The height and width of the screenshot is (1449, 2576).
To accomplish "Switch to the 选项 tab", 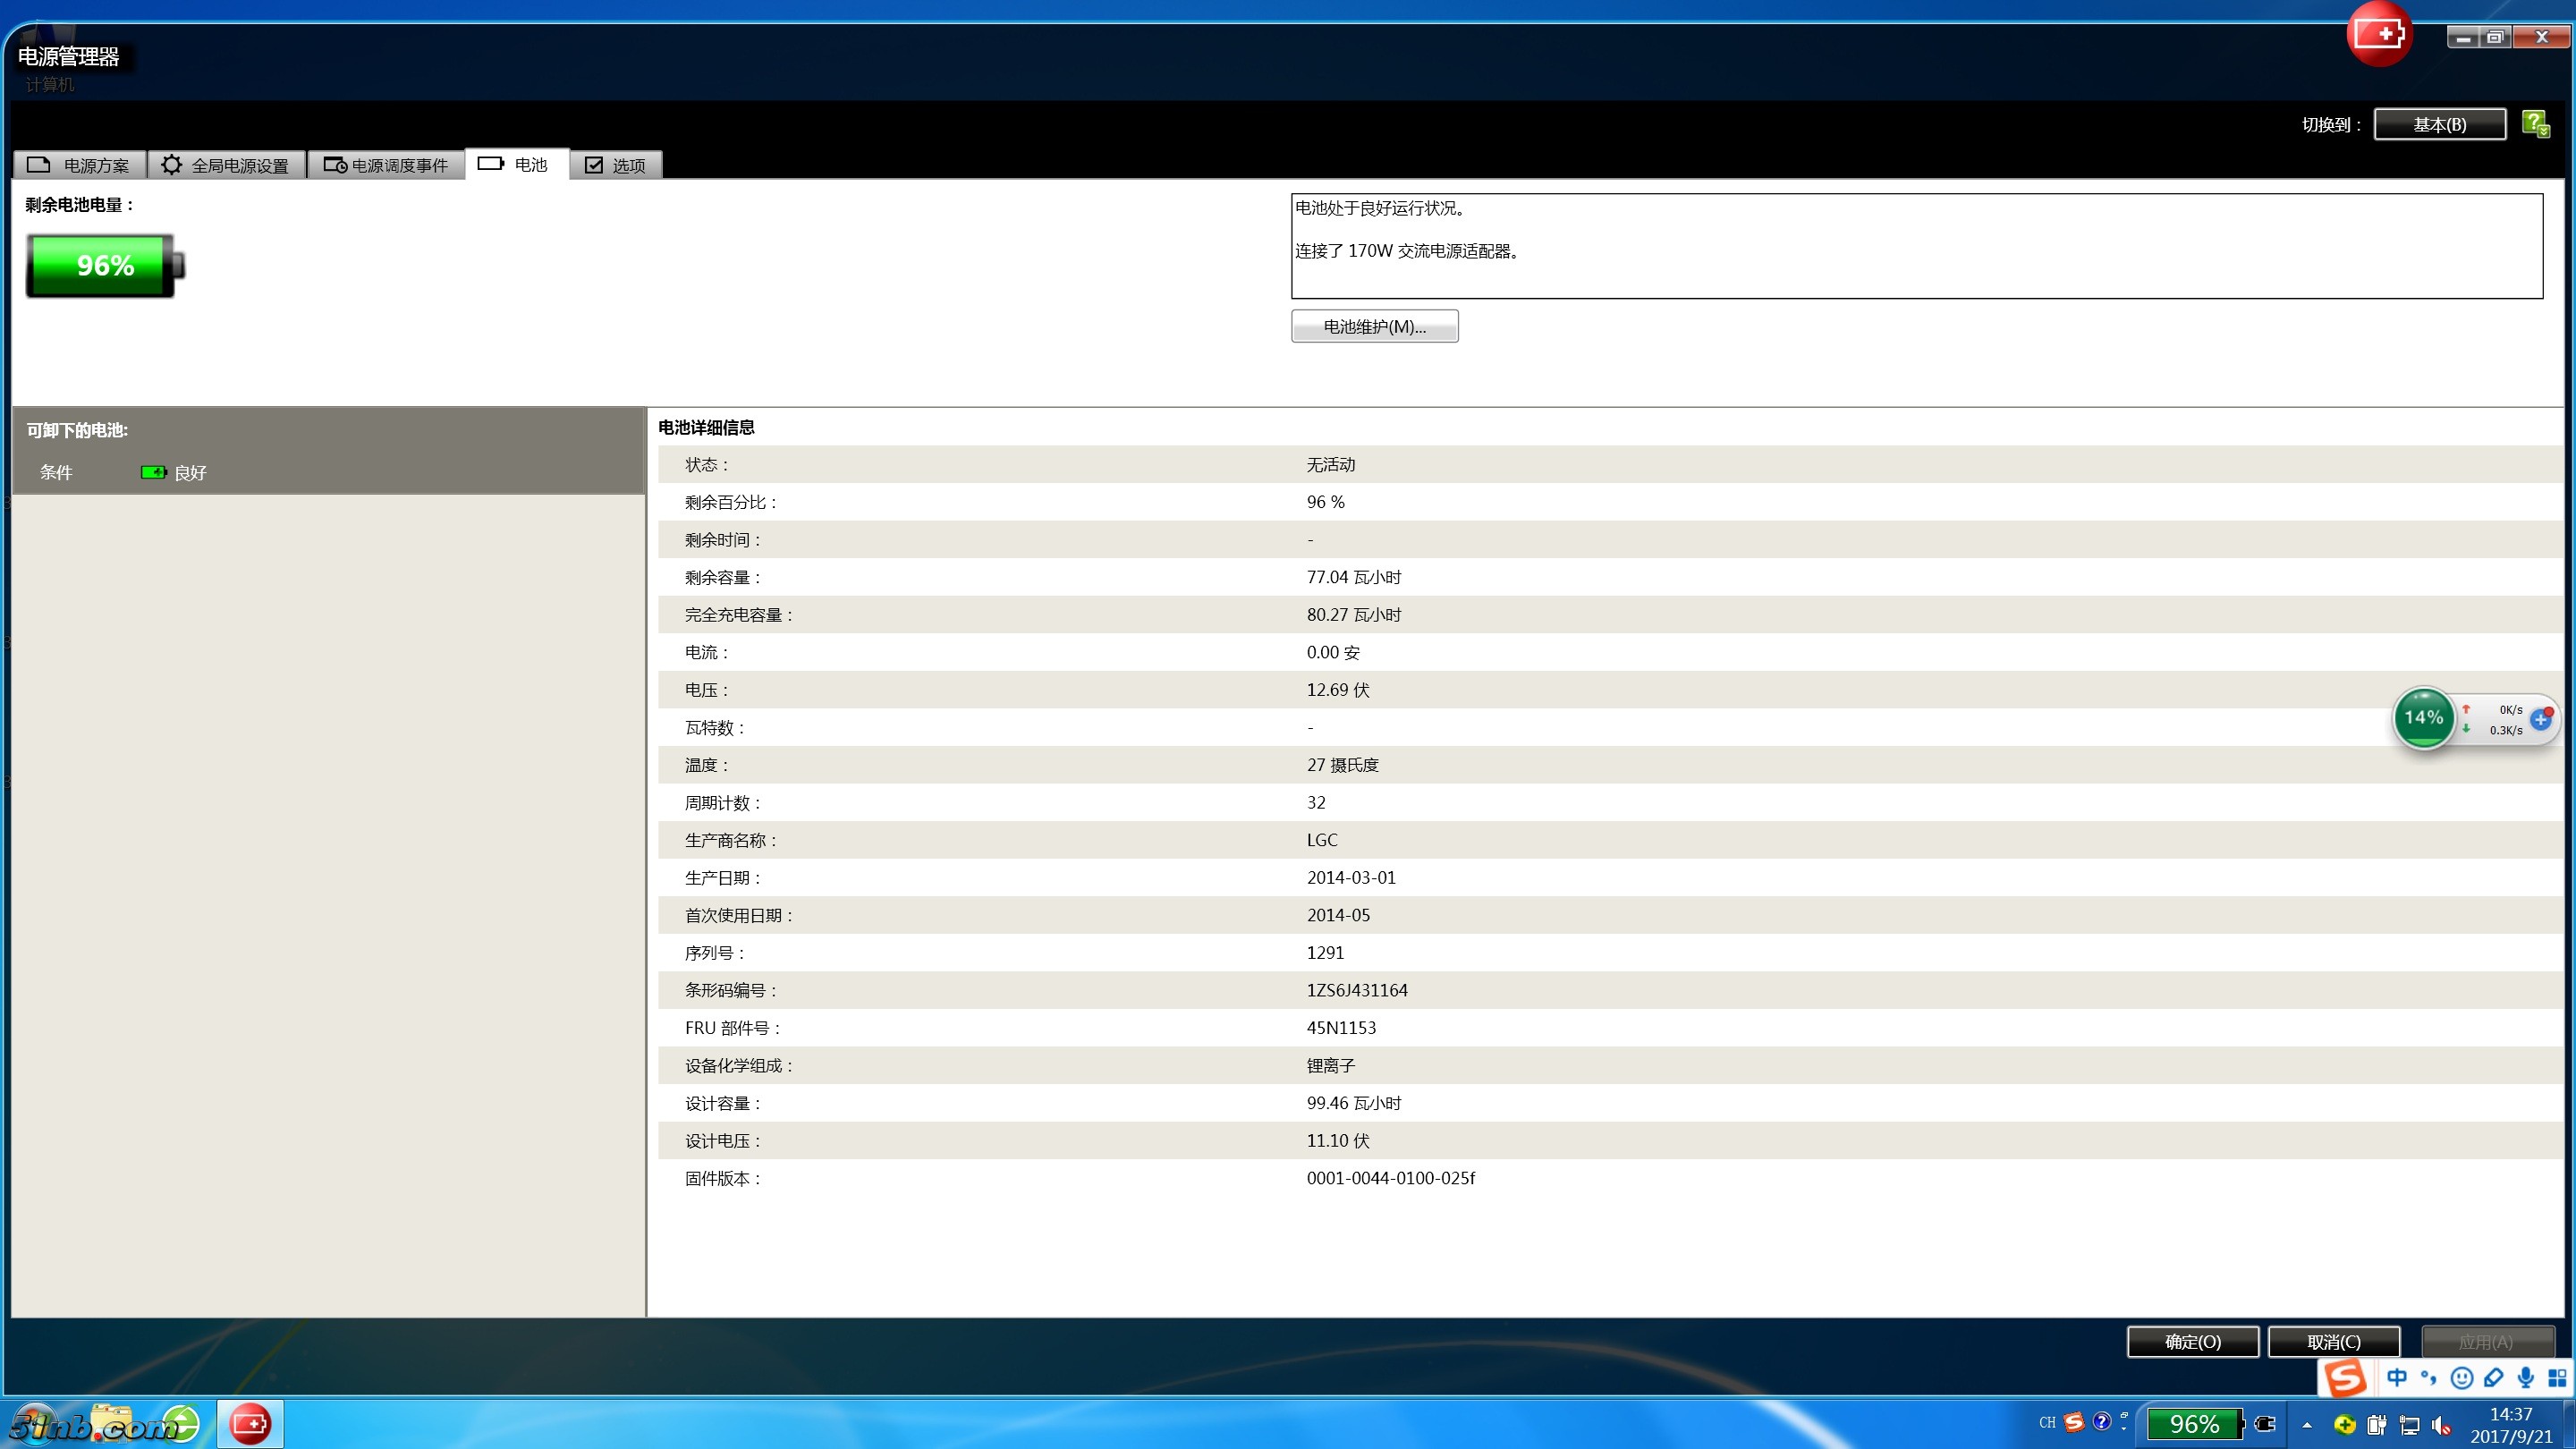I will [615, 165].
